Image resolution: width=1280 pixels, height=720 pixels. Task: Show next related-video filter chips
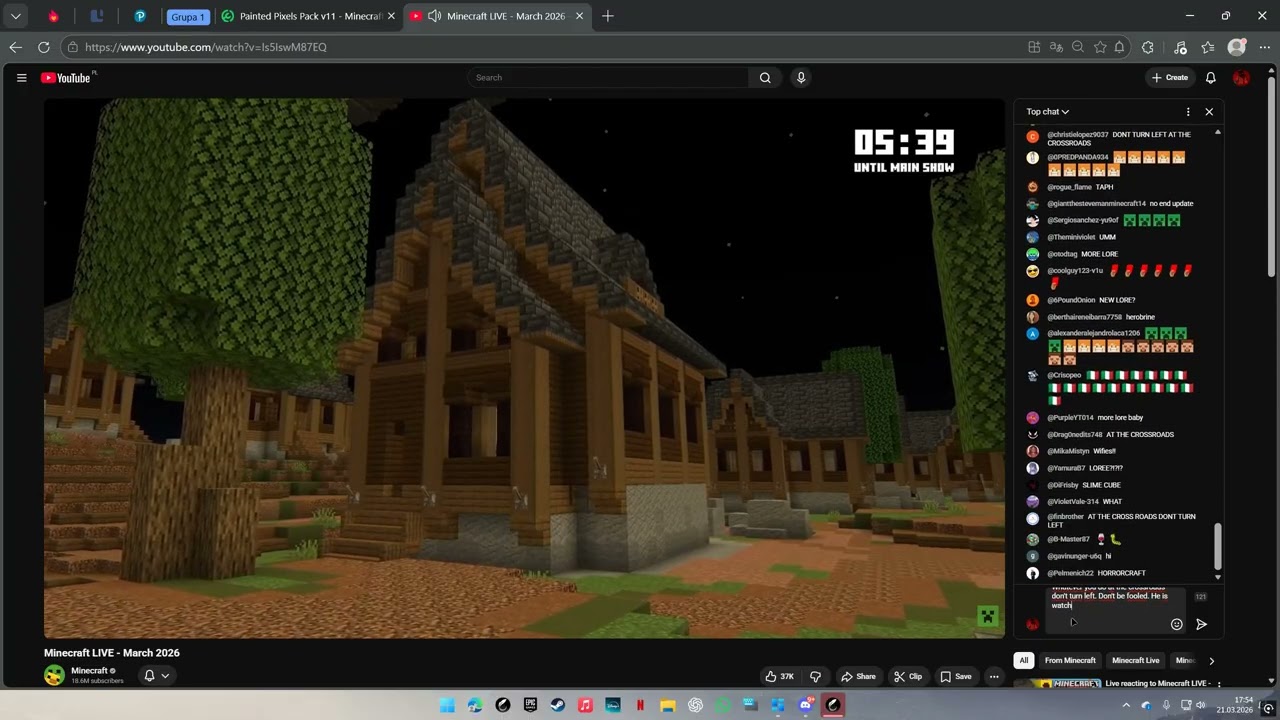point(1211,660)
